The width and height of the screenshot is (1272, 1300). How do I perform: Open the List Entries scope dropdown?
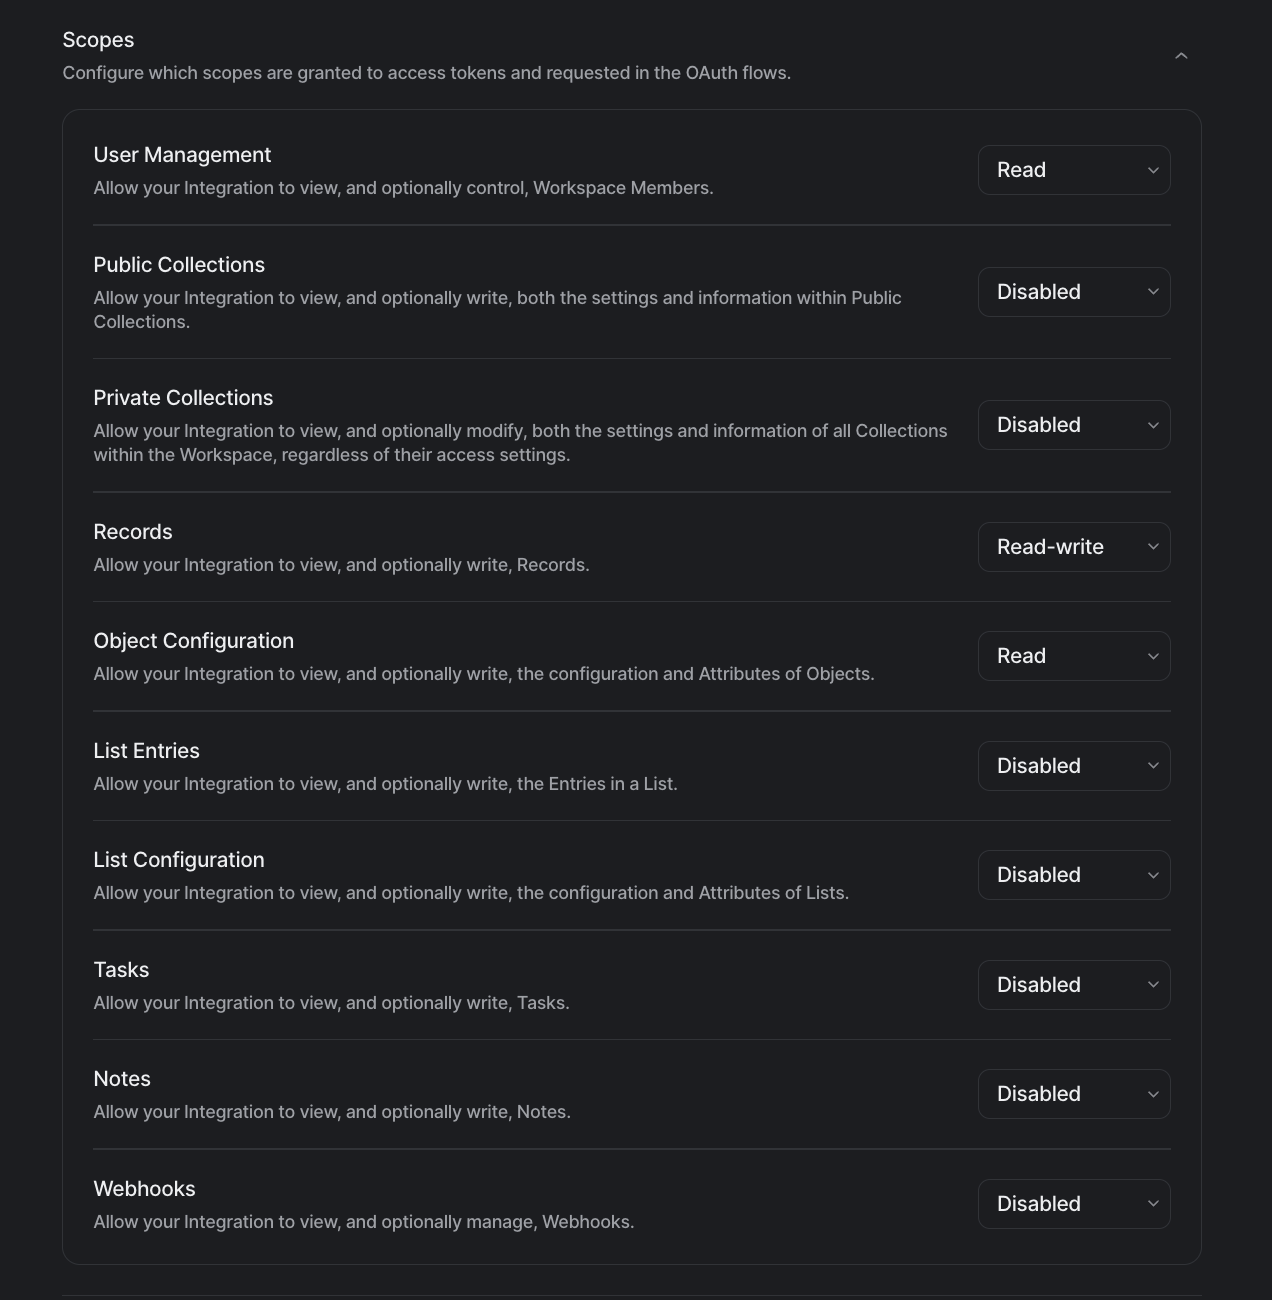click(x=1073, y=766)
